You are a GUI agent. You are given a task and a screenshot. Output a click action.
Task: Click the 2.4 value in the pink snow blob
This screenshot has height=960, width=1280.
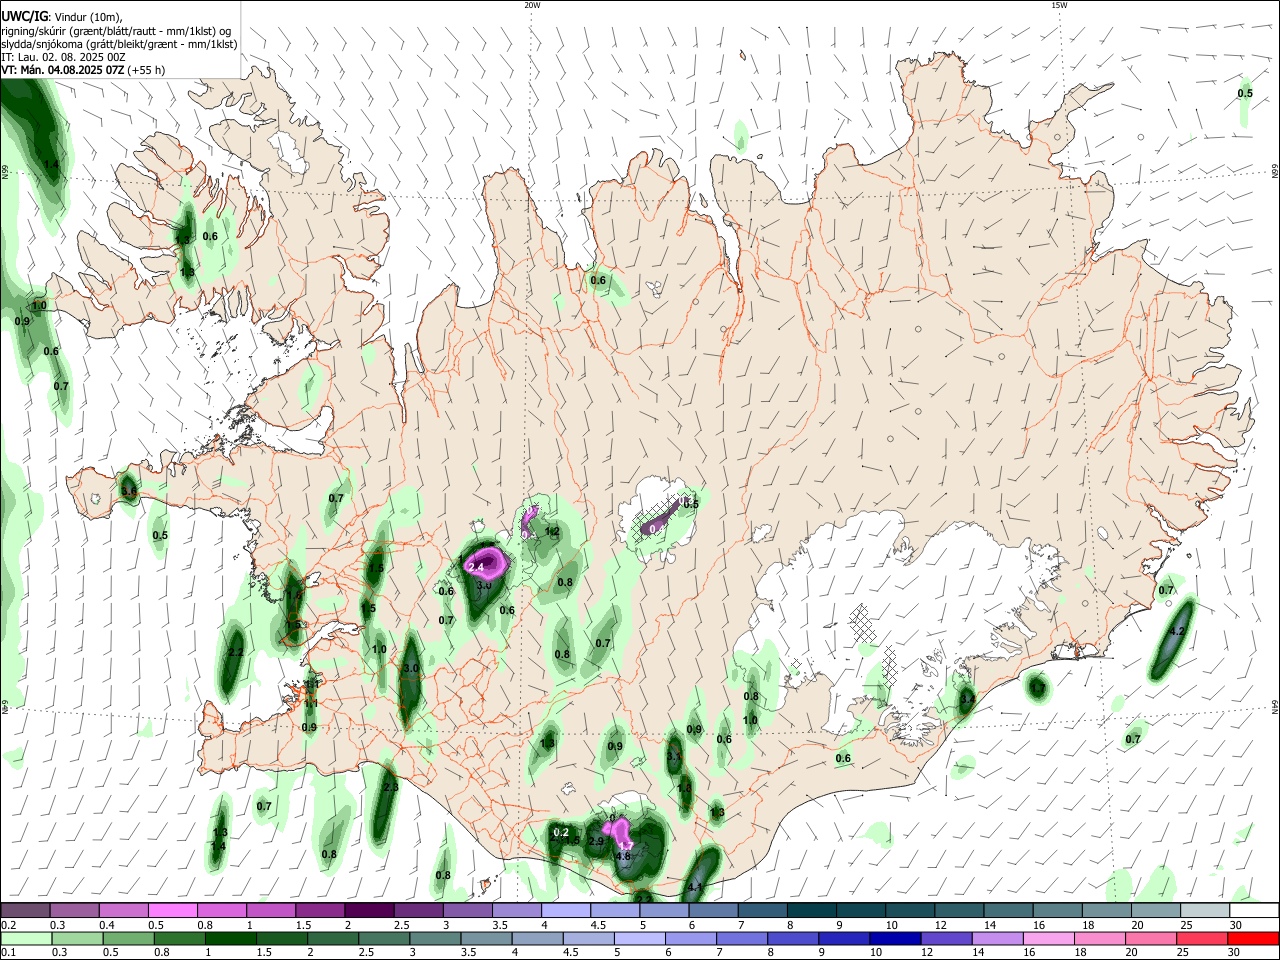click(x=476, y=568)
